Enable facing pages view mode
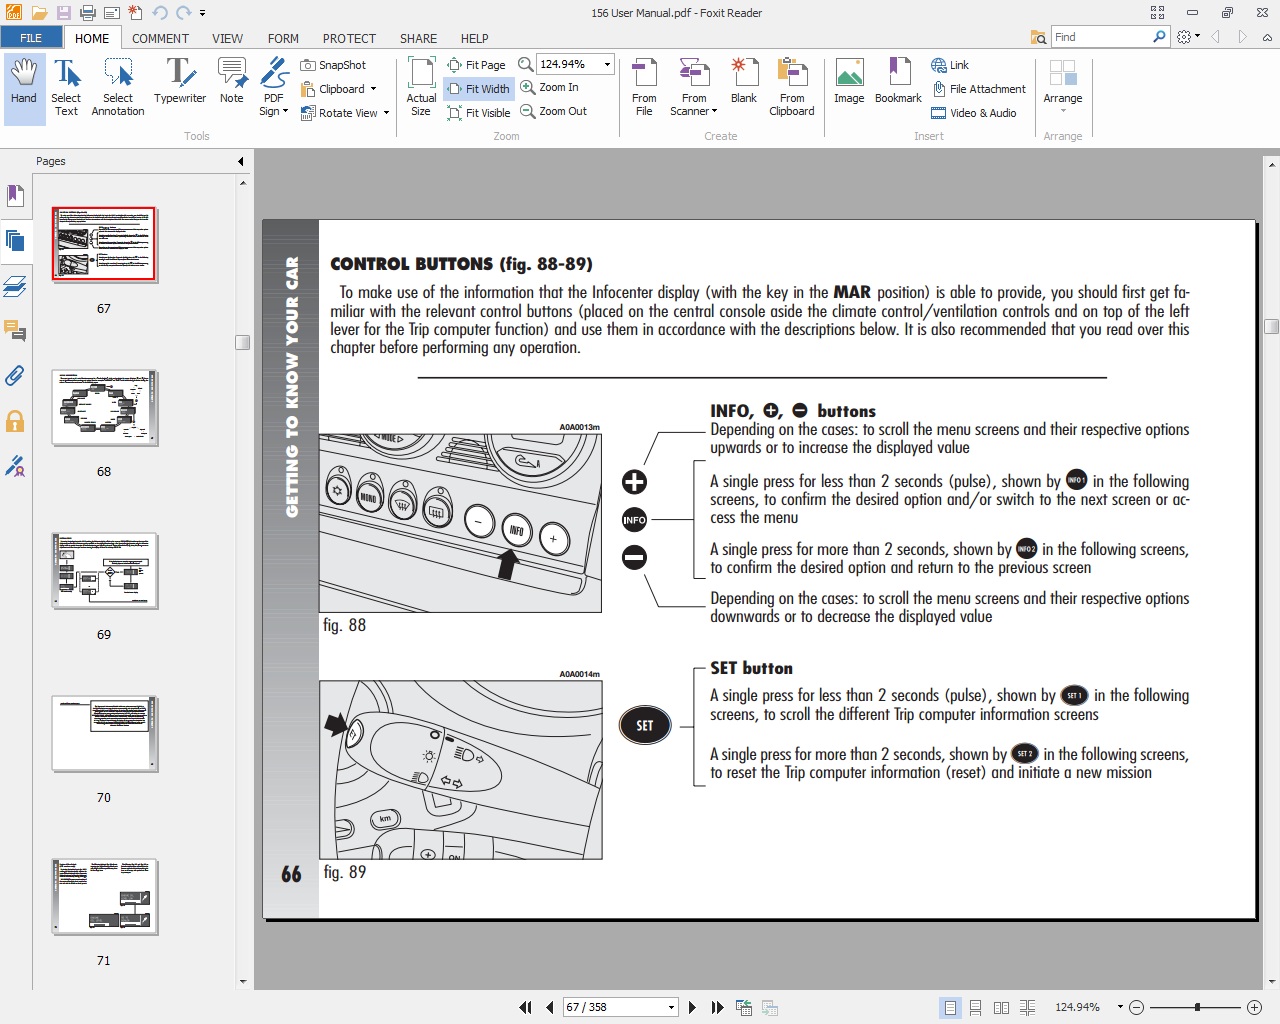The image size is (1280, 1024). point(1001,1007)
